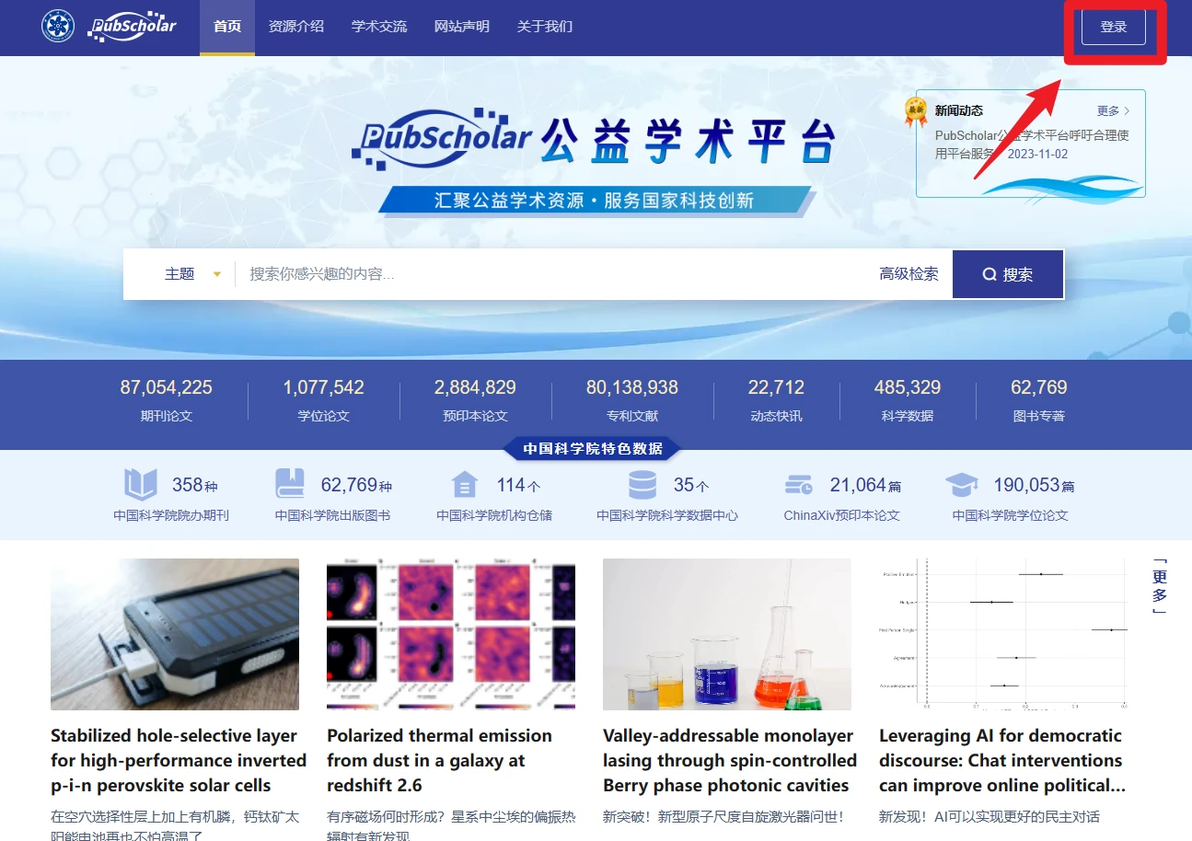Select 专利文献 count 80,138,938
Viewport: 1192px width, 841px height.
(x=632, y=400)
